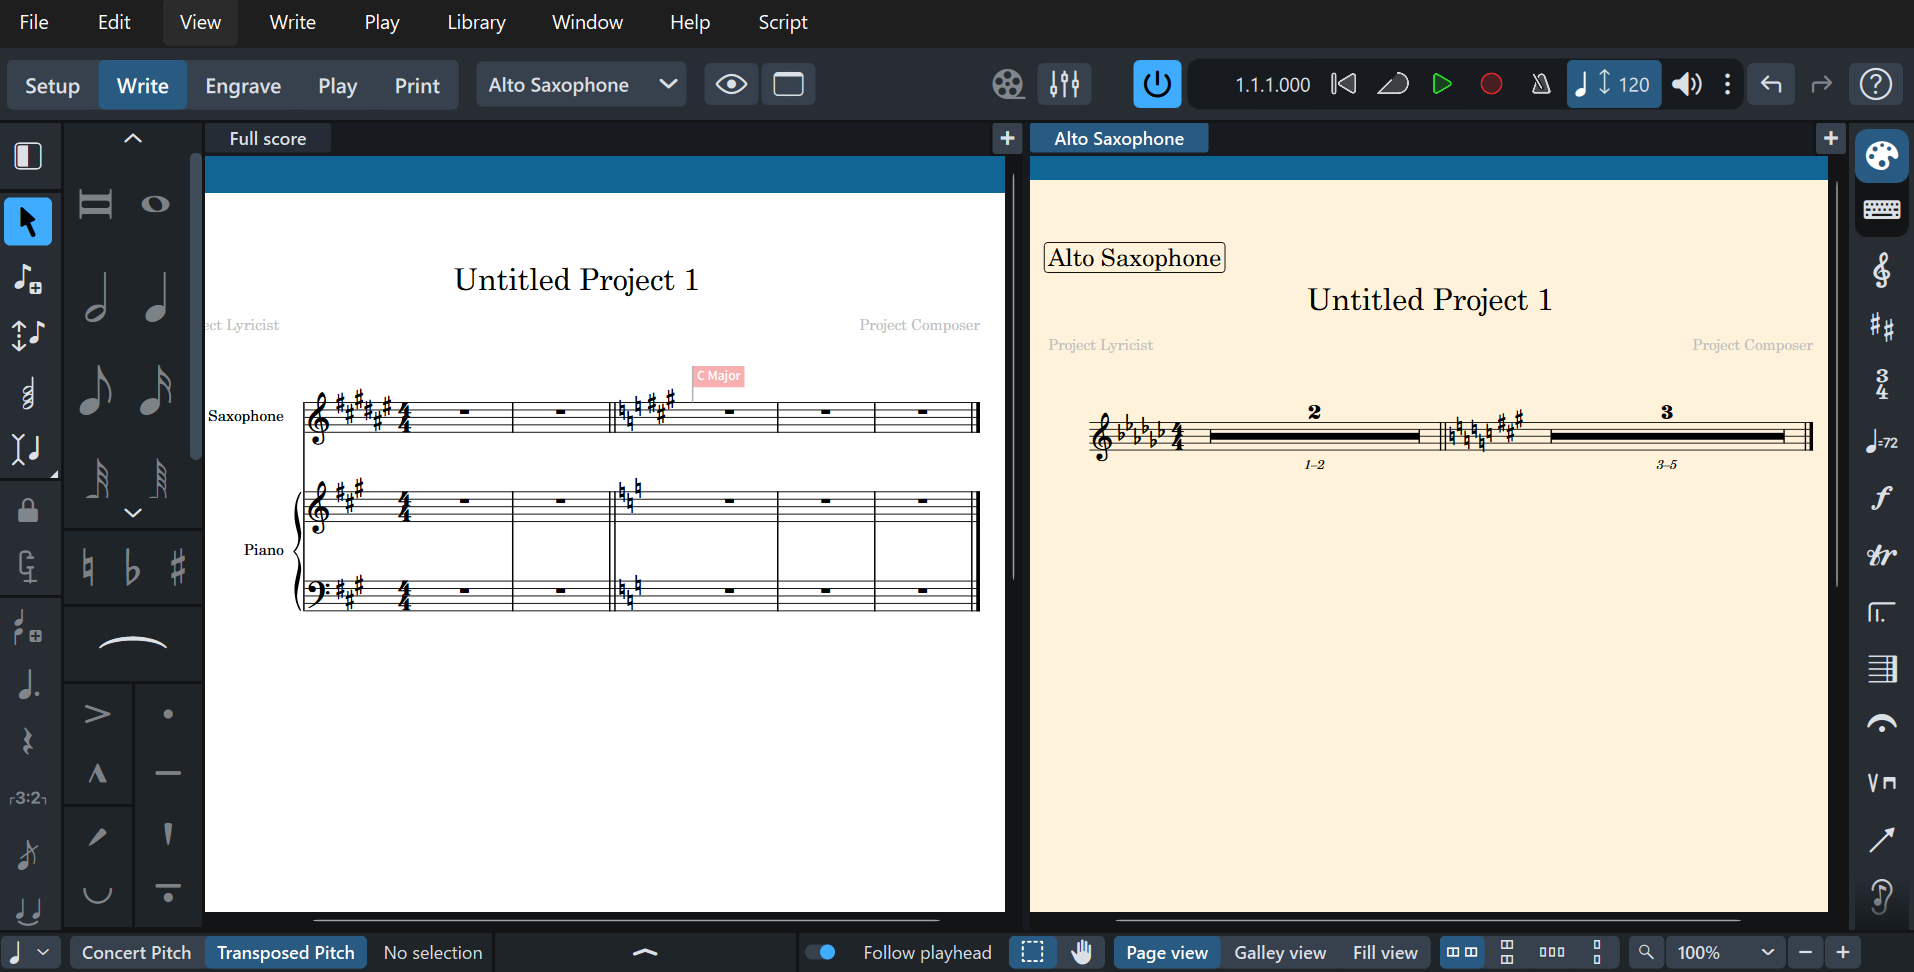The height and width of the screenshot is (972, 1914).
Task: Switch to Engrave mode
Action: (x=243, y=86)
